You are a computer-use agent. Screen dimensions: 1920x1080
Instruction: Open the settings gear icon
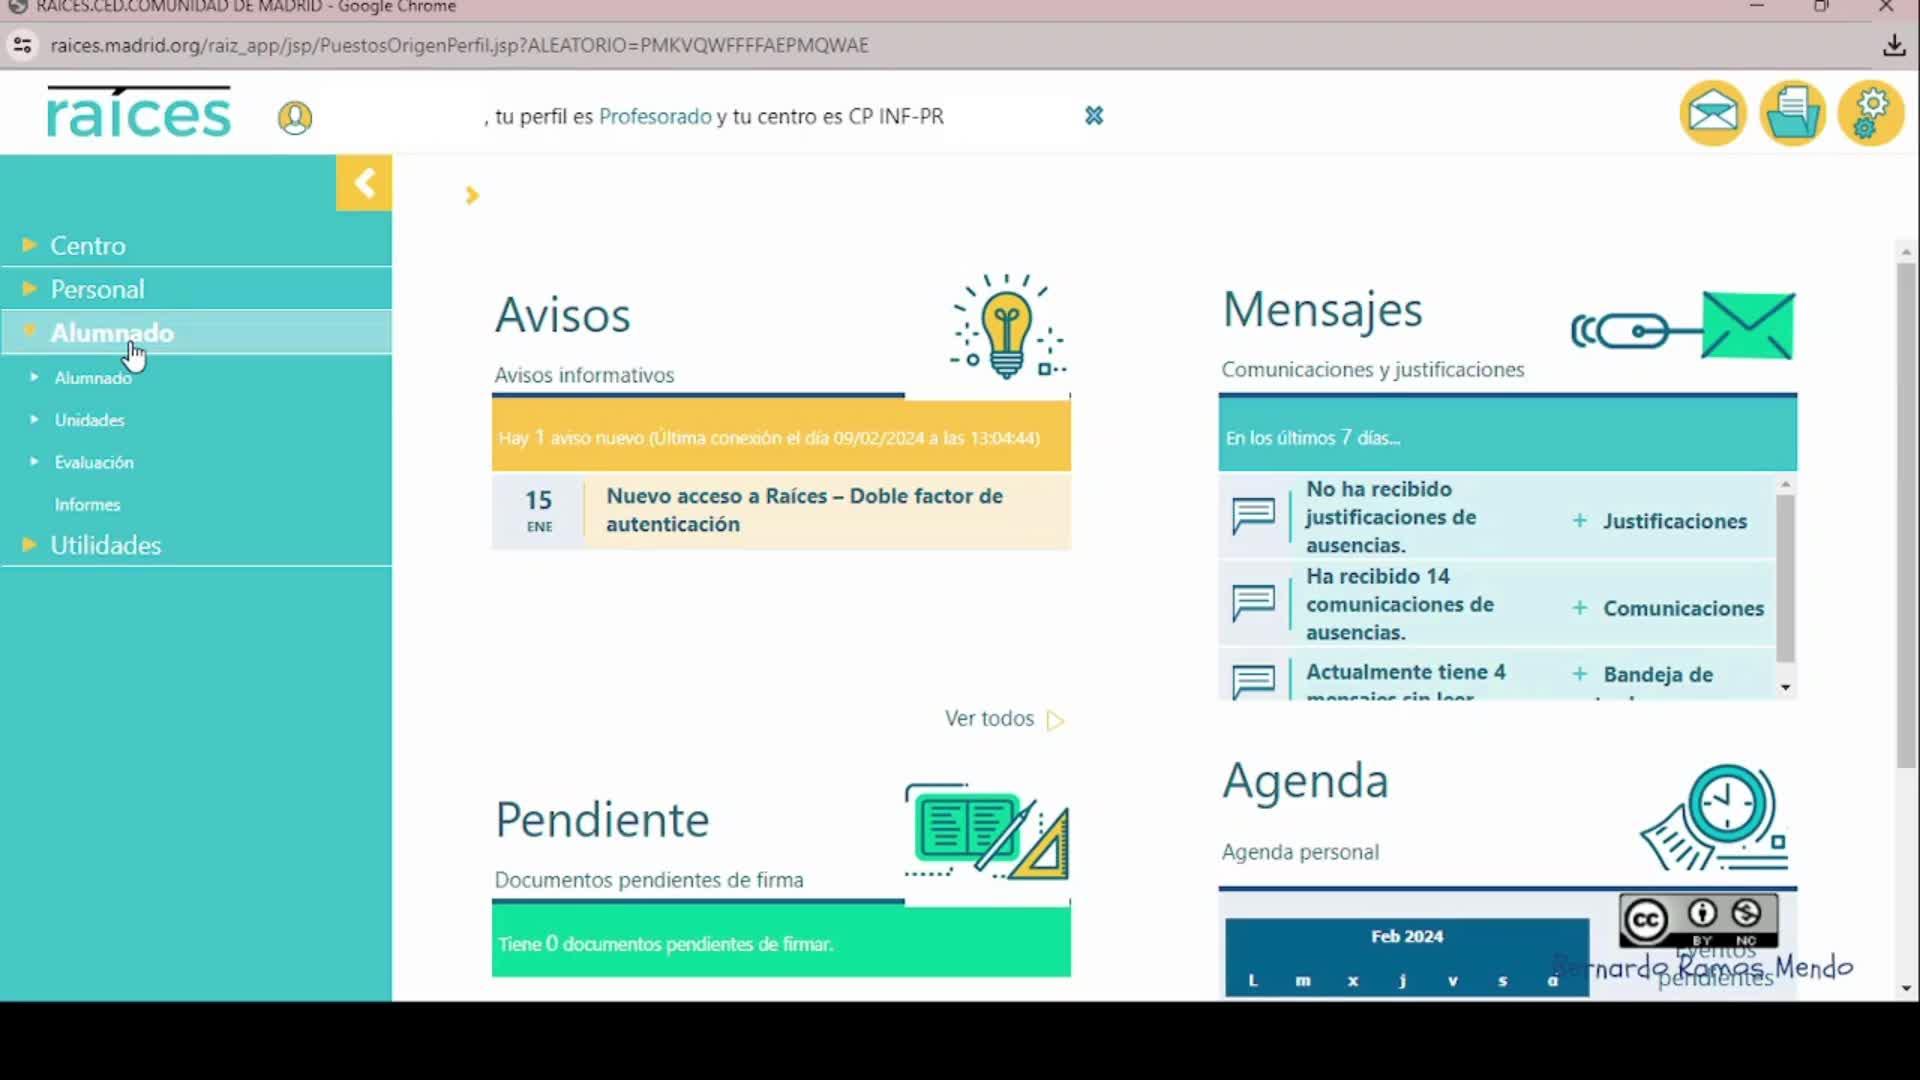tap(1870, 113)
